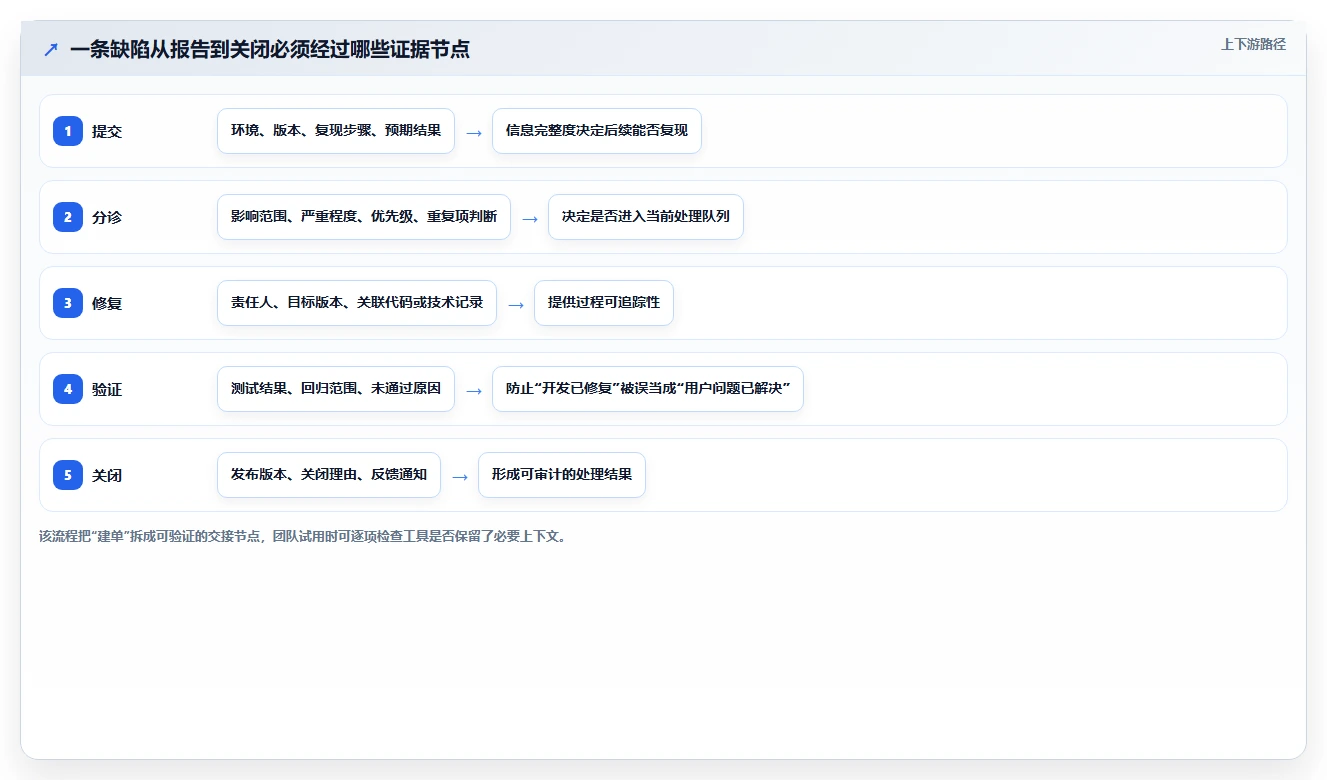Select step number badge 2 for 分诊

coord(68,217)
